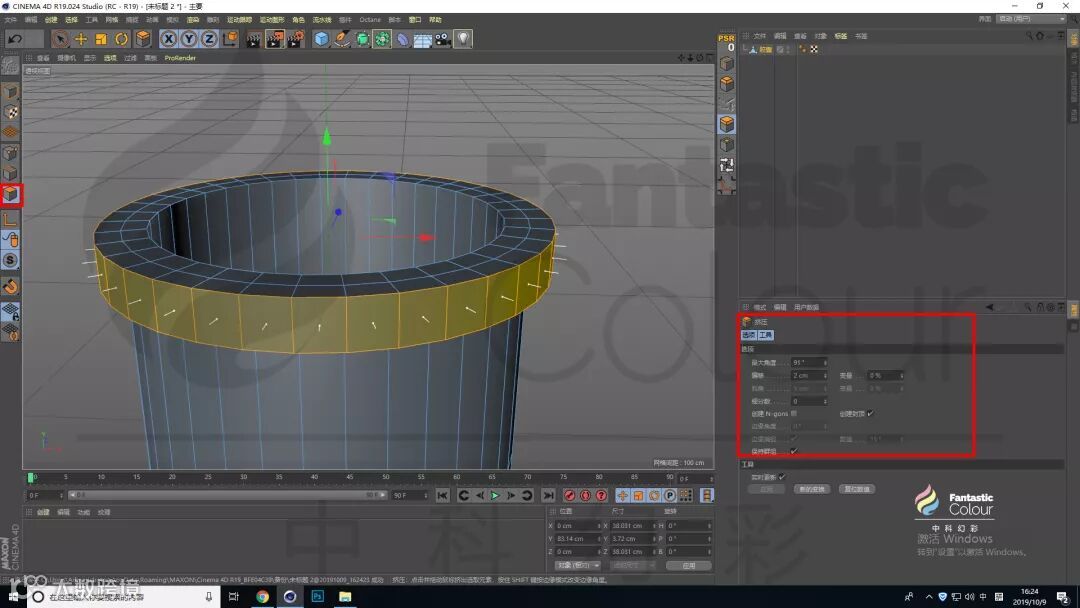Click the light bulb icon

point(463,39)
